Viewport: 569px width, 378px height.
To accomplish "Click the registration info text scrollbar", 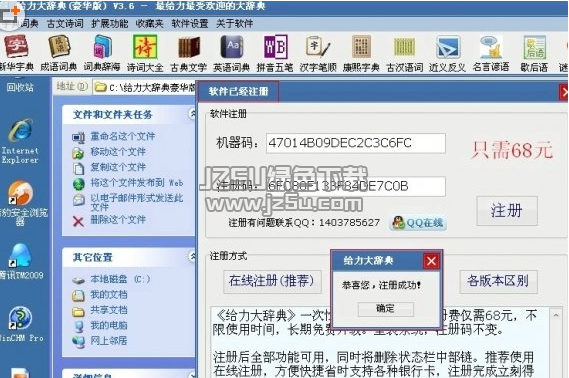I will [556, 342].
